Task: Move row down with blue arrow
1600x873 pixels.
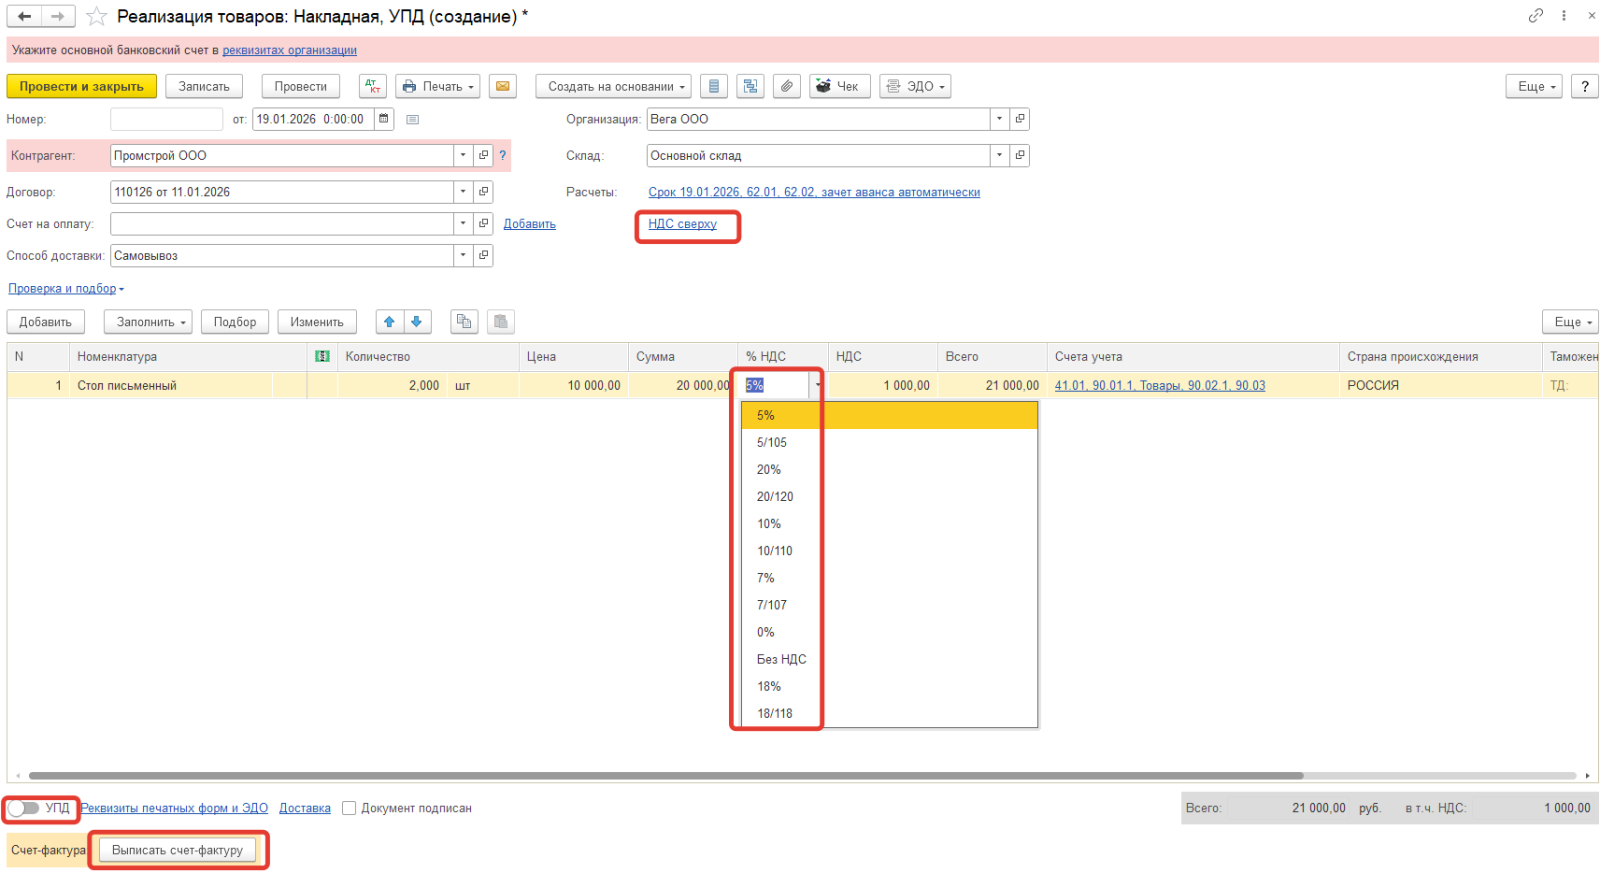Action: [x=417, y=322]
